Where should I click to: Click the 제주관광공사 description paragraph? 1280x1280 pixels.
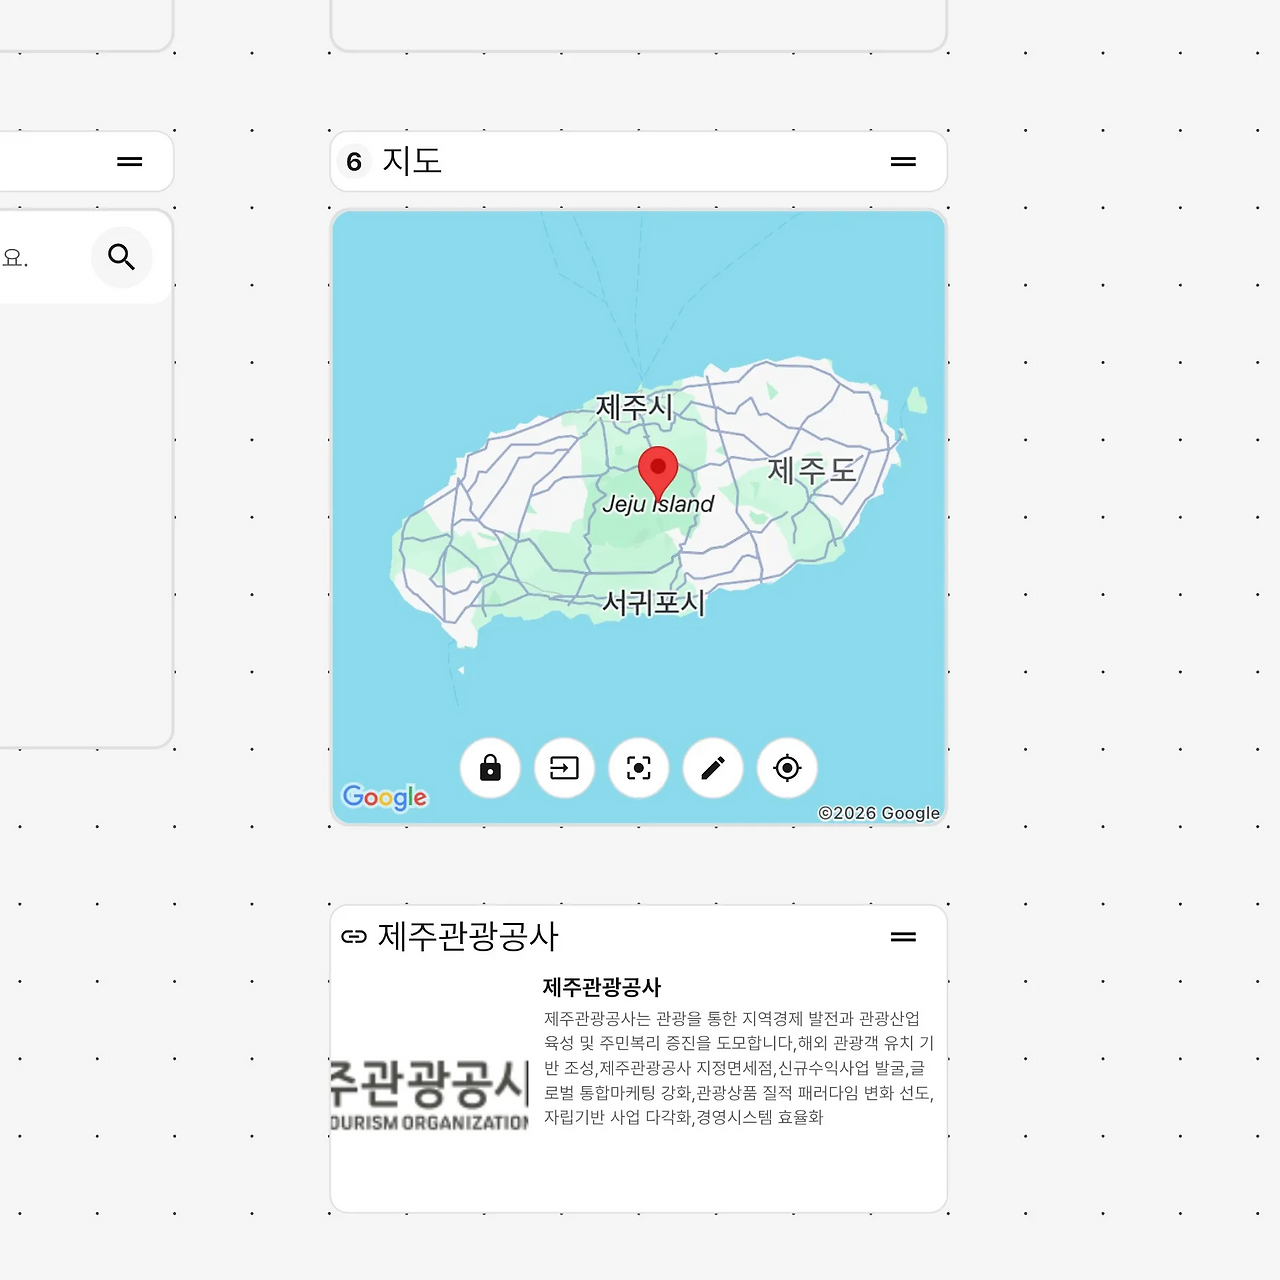(x=739, y=1068)
